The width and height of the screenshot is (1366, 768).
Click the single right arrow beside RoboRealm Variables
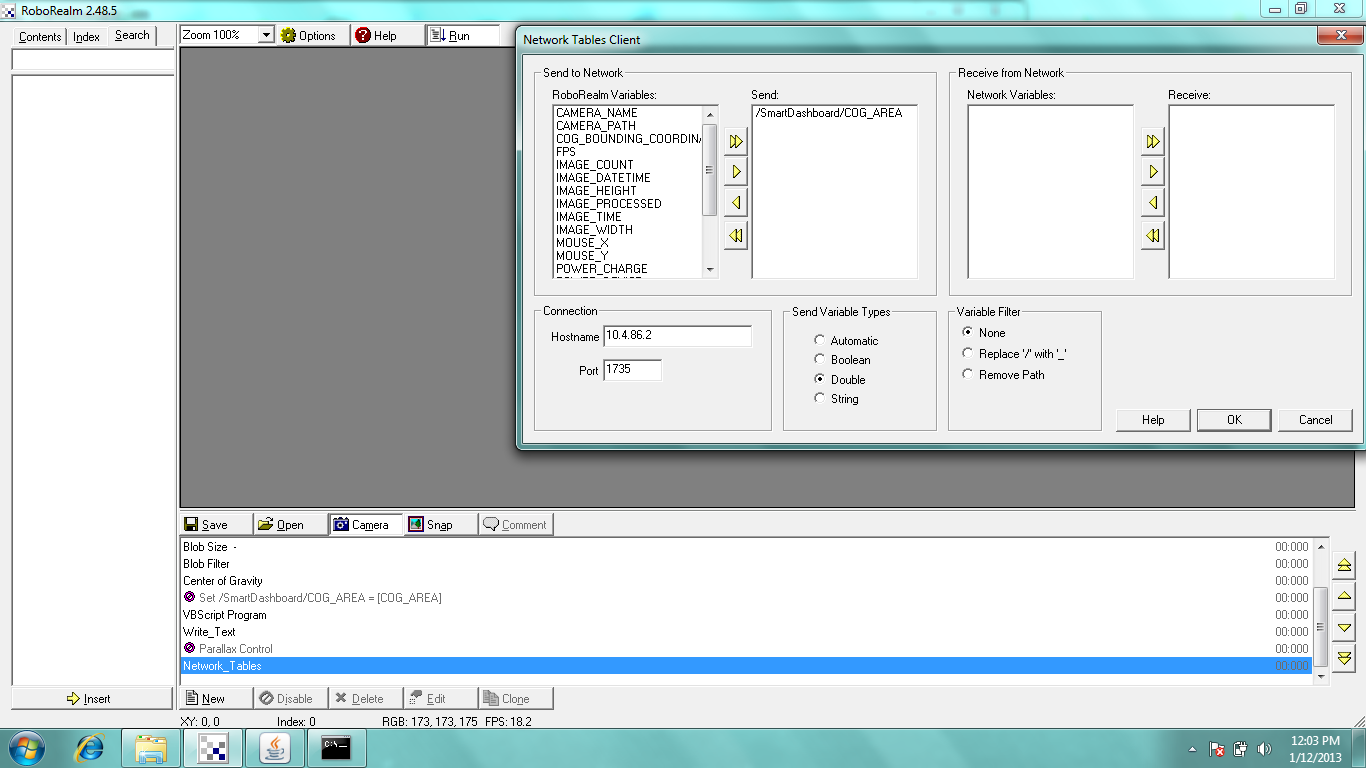tap(736, 172)
